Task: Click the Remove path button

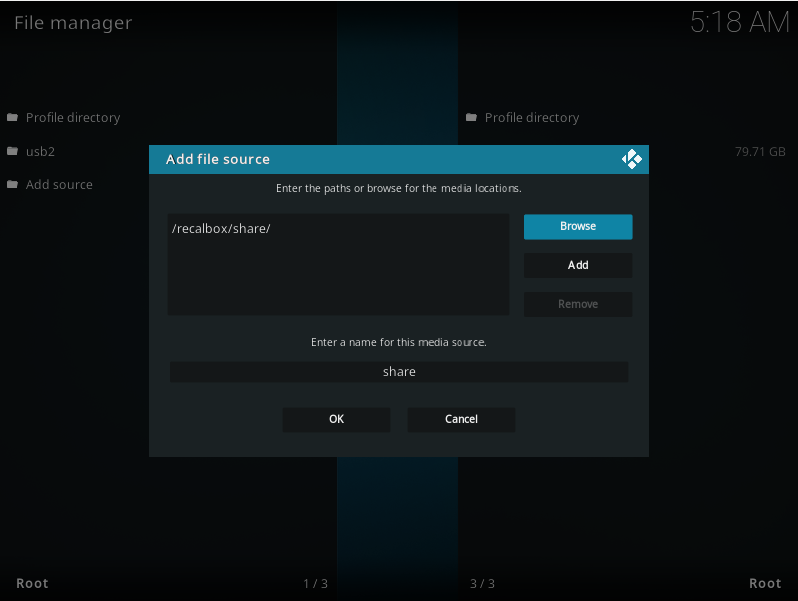Action: coord(578,304)
